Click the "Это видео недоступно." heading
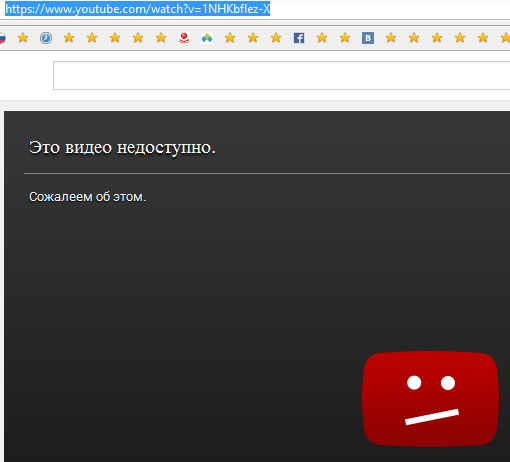 pyautogui.click(x=122, y=147)
